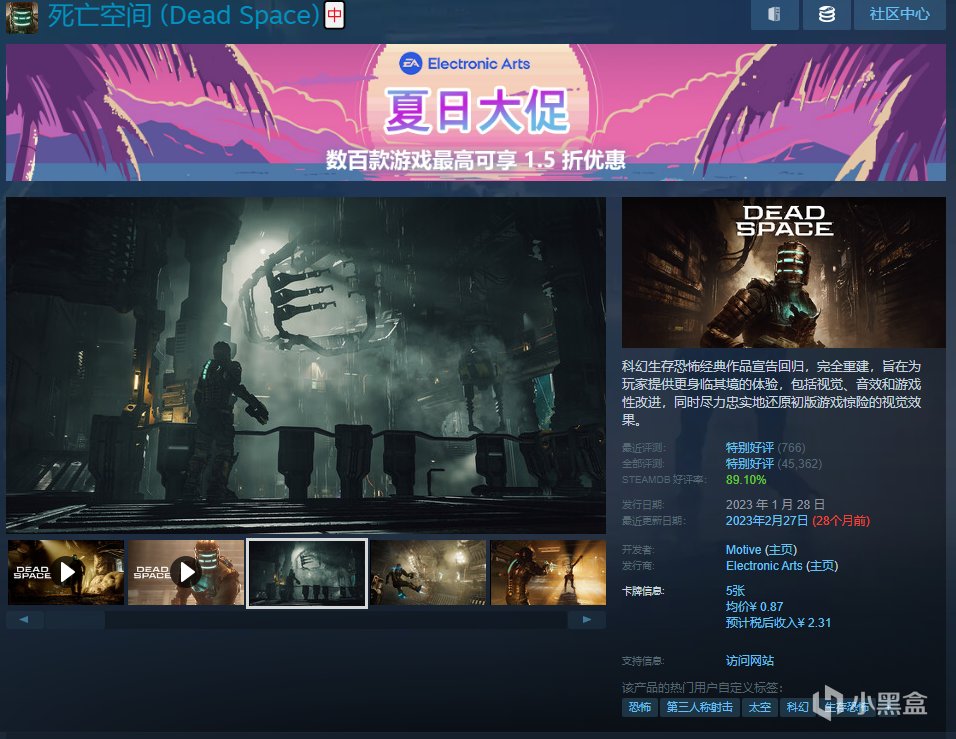Viewport: 956px width, 739px height.
Task: Play the second Dead Space trailer thumbnail
Action: (186, 573)
